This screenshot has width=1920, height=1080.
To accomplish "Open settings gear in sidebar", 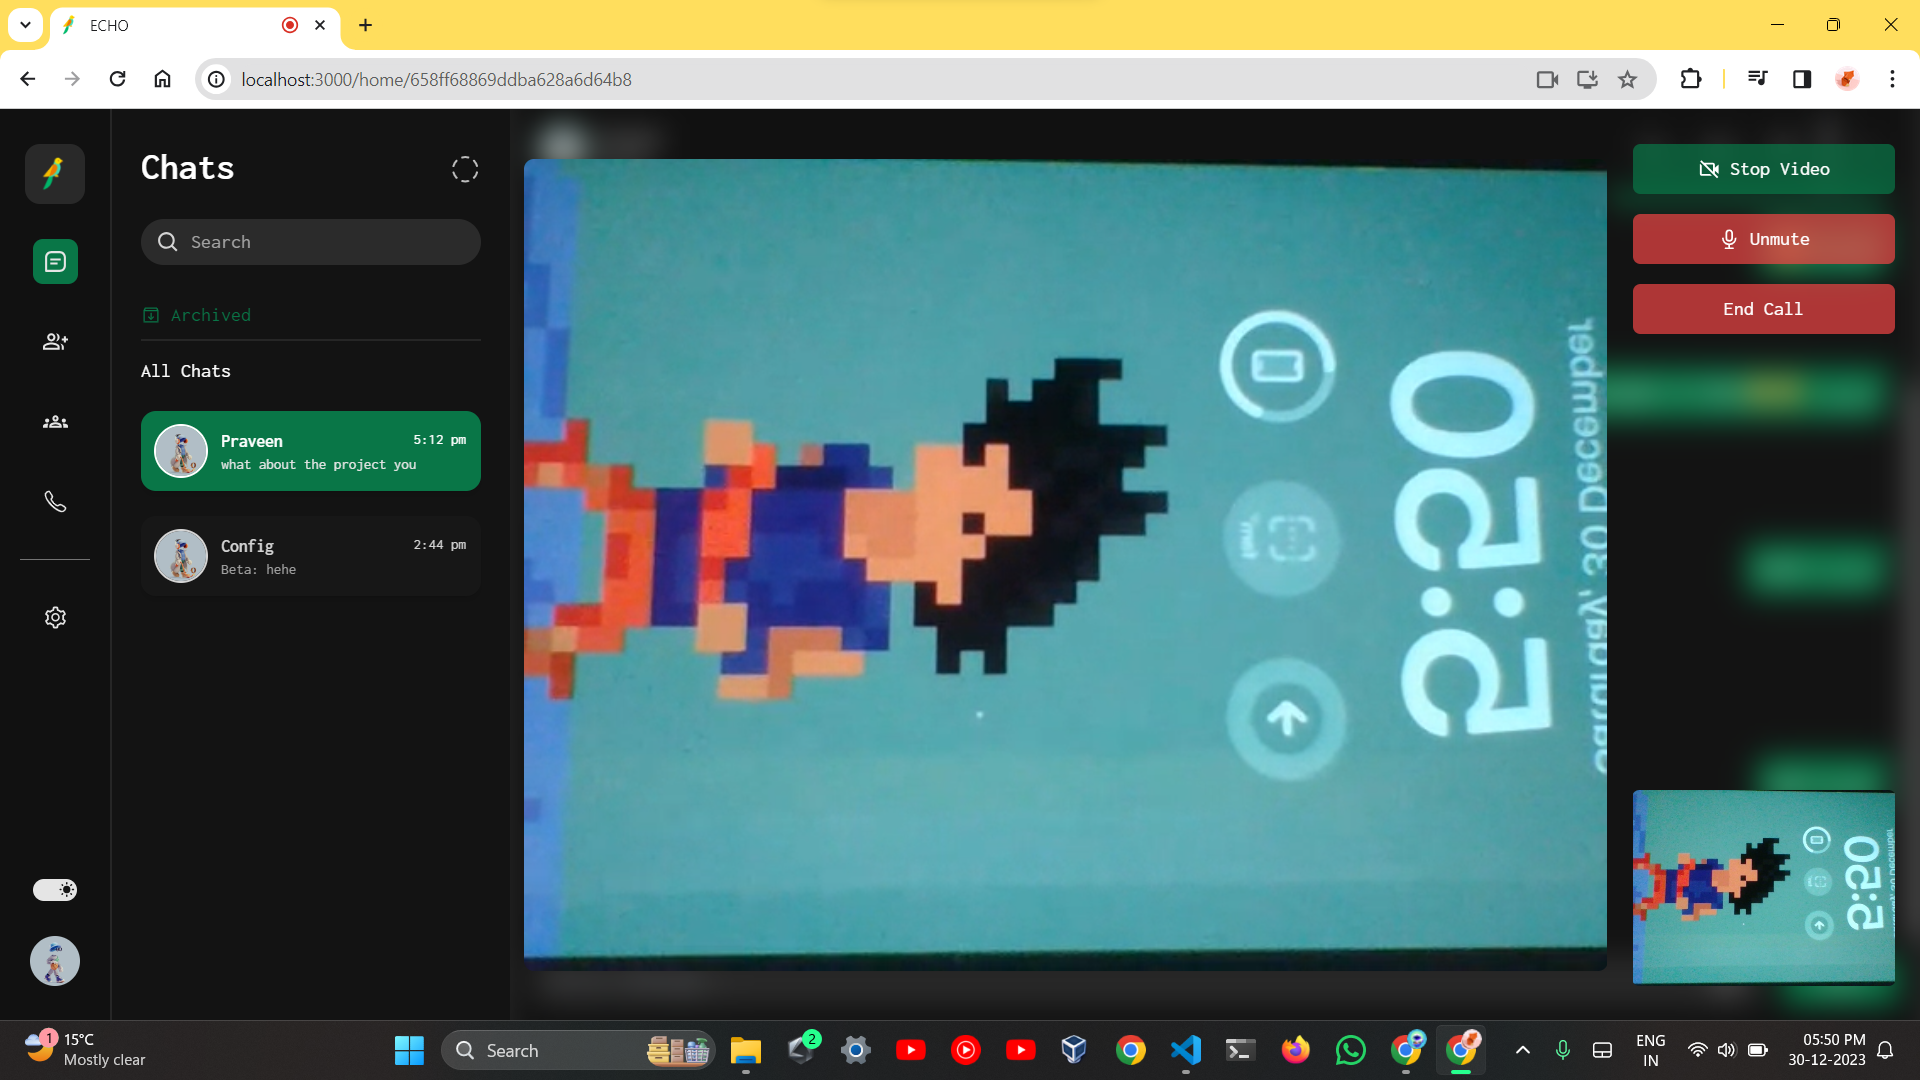I will (55, 618).
